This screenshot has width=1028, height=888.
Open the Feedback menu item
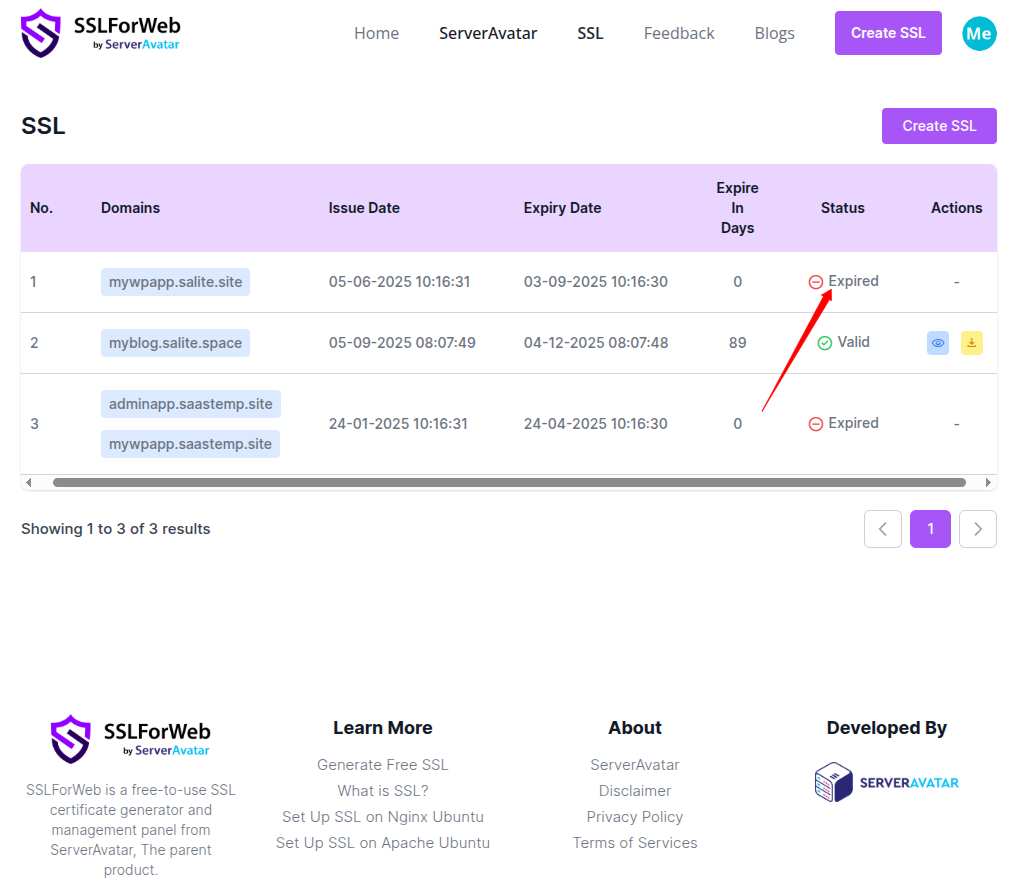click(x=678, y=33)
